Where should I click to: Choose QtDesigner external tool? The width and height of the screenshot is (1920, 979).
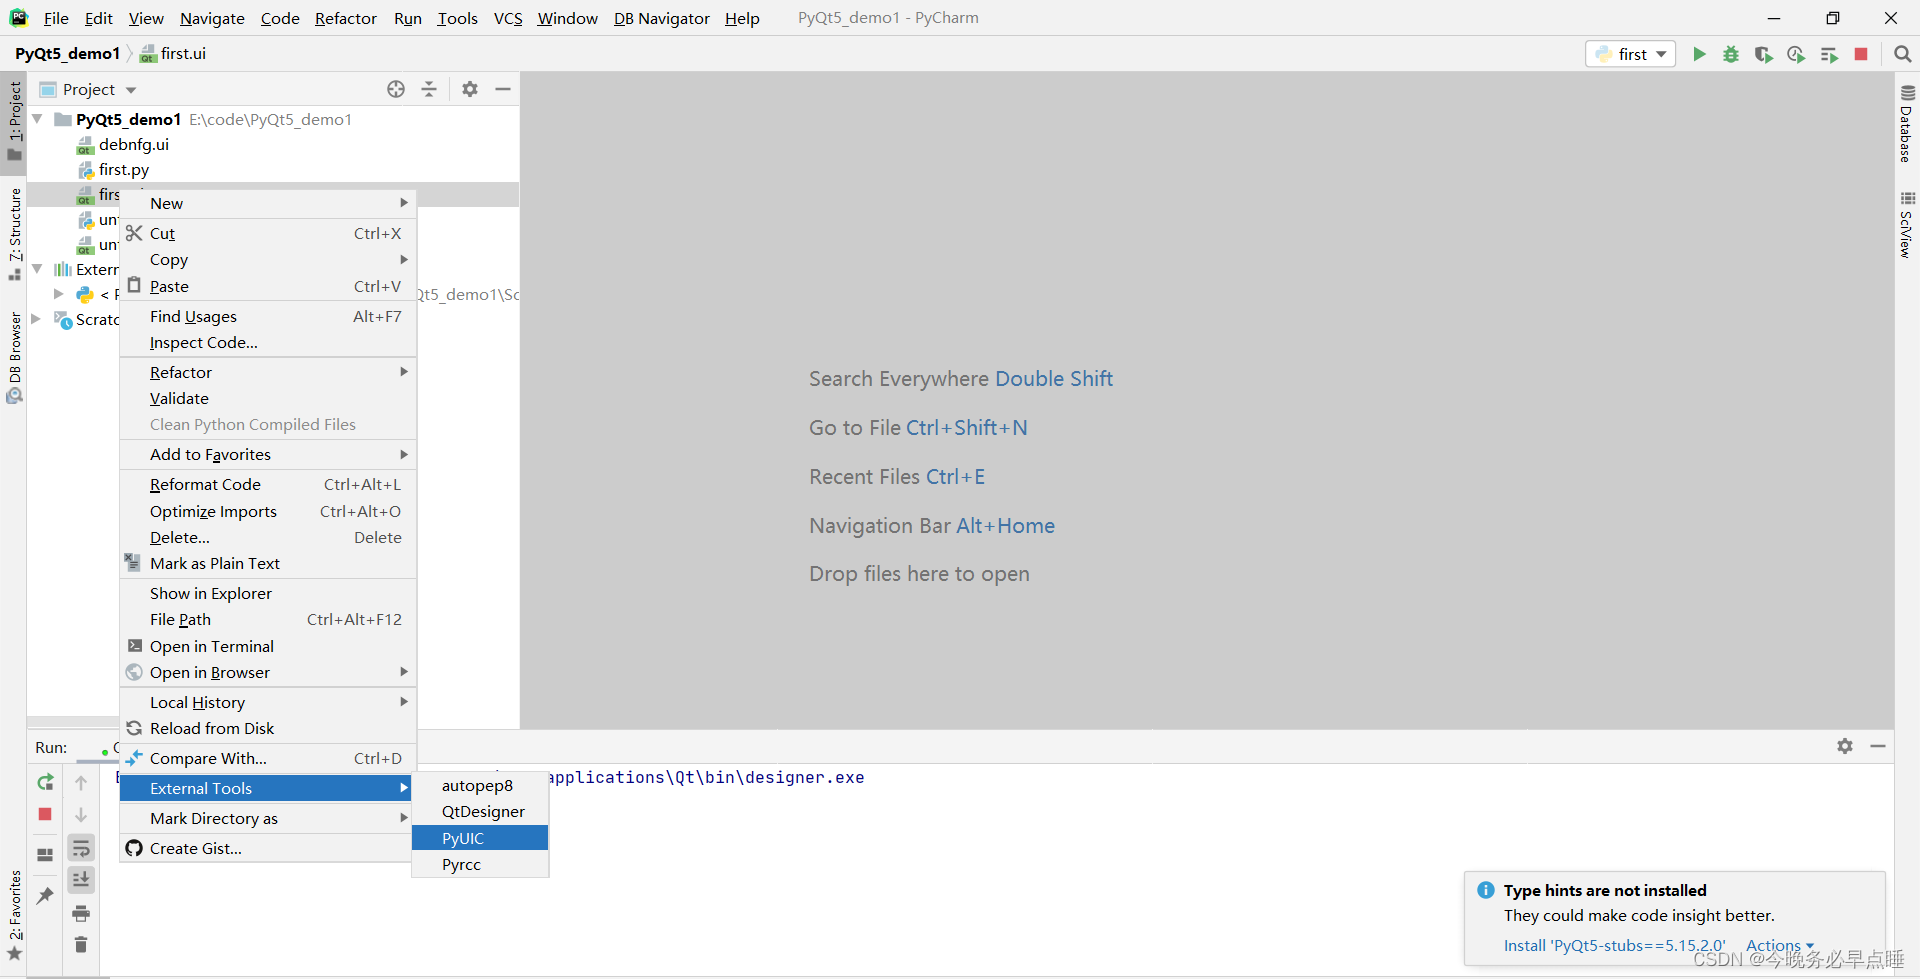(x=480, y=811)
